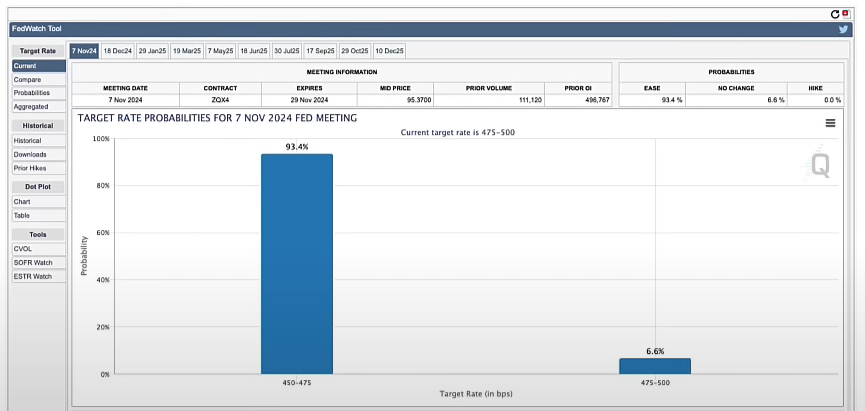Screen dimensions: 865x411
Task: Click the Tools section header
Action: [x=38, y=234]
